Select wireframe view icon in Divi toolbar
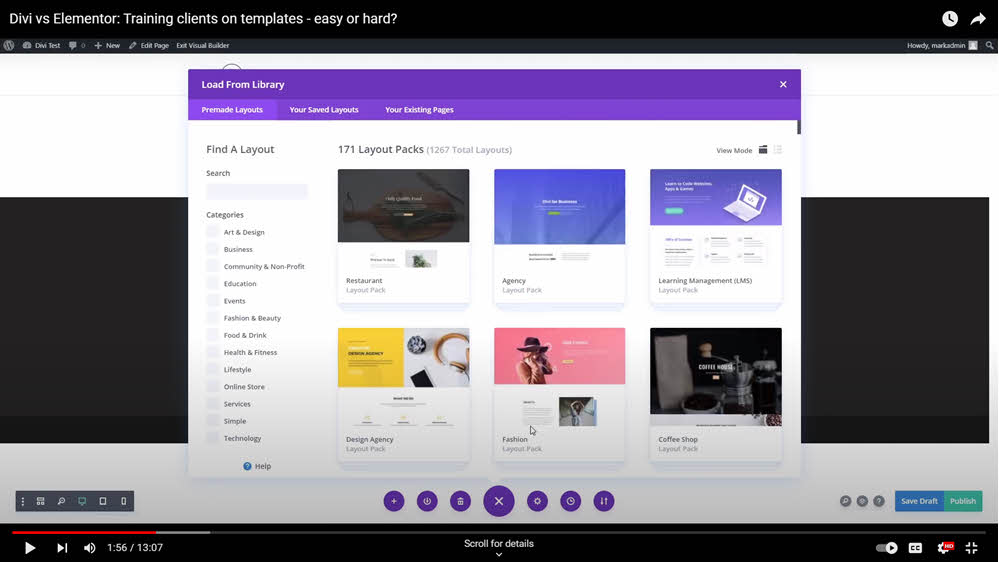The image size is (999, 562). (x=41, y=501)
